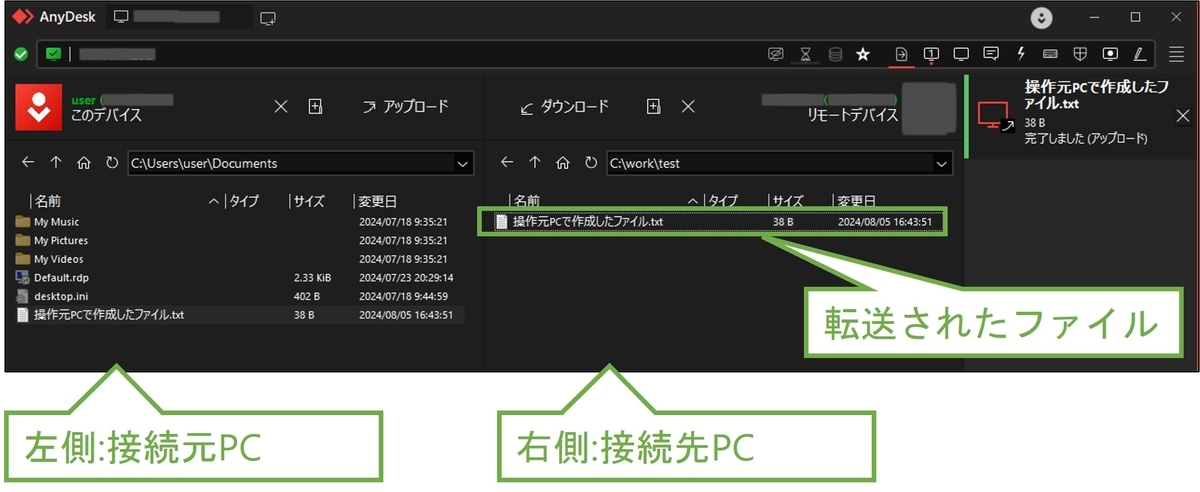Create new folder in remote device panel
1200x492 pixels.
[654, 106]
